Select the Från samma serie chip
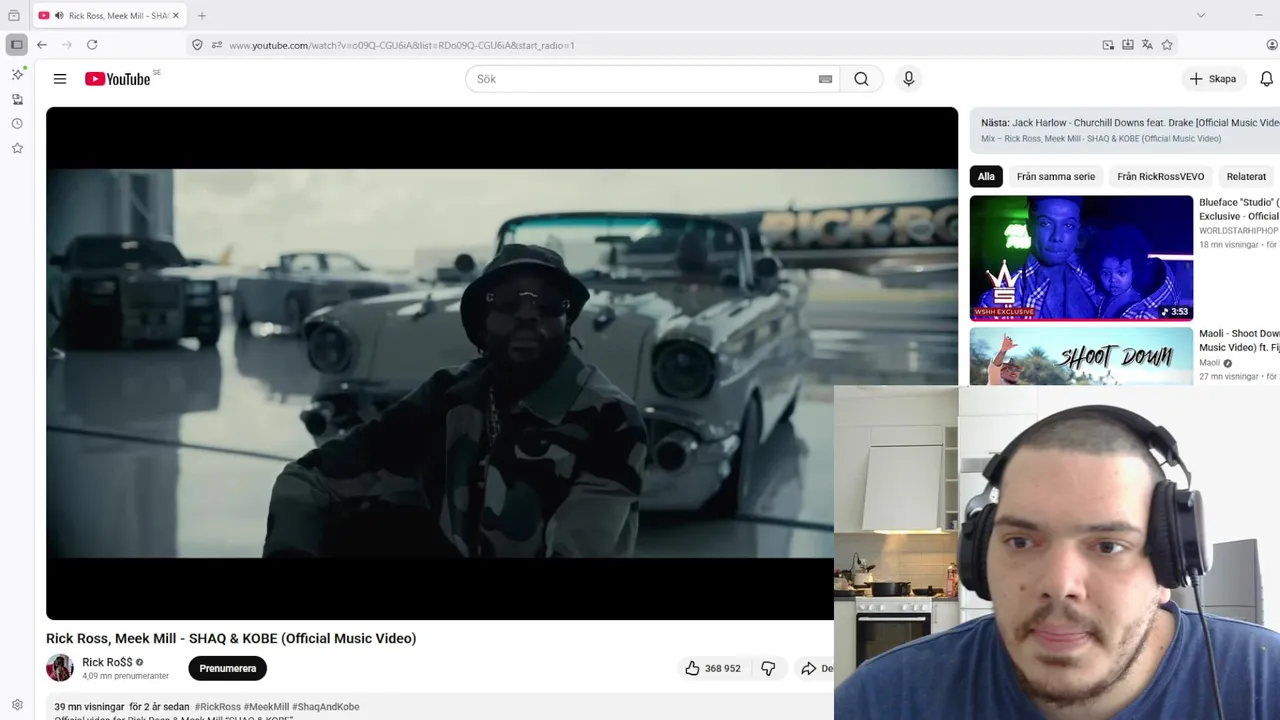The image size is (1280, 720). tap(1056, 176)
